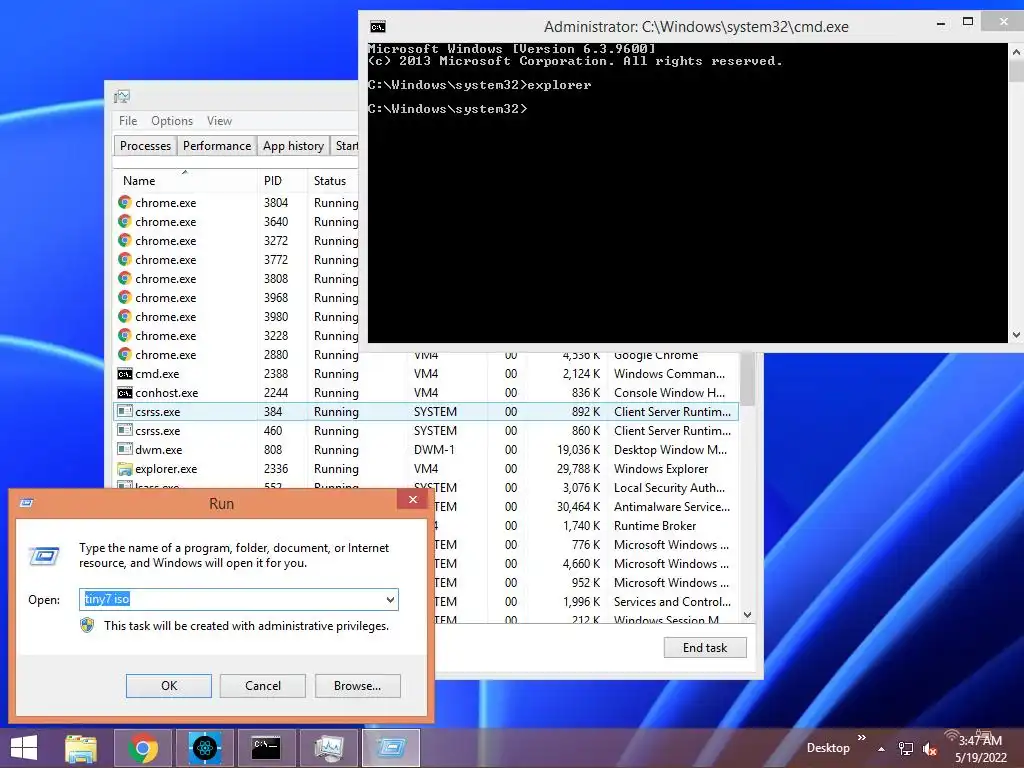Select chrome.exe icon with PID 3804
Screen dimensions: 1024x768
point(125,202)
